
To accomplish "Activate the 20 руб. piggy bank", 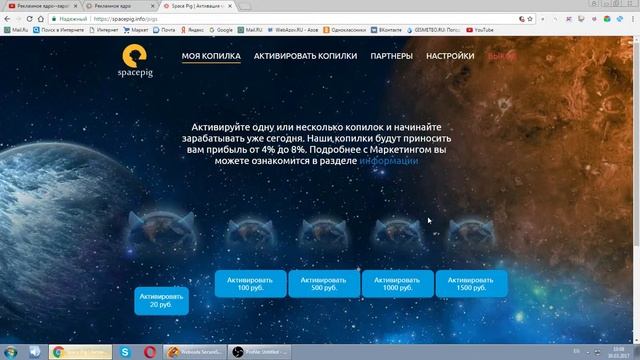I will 161,301.
